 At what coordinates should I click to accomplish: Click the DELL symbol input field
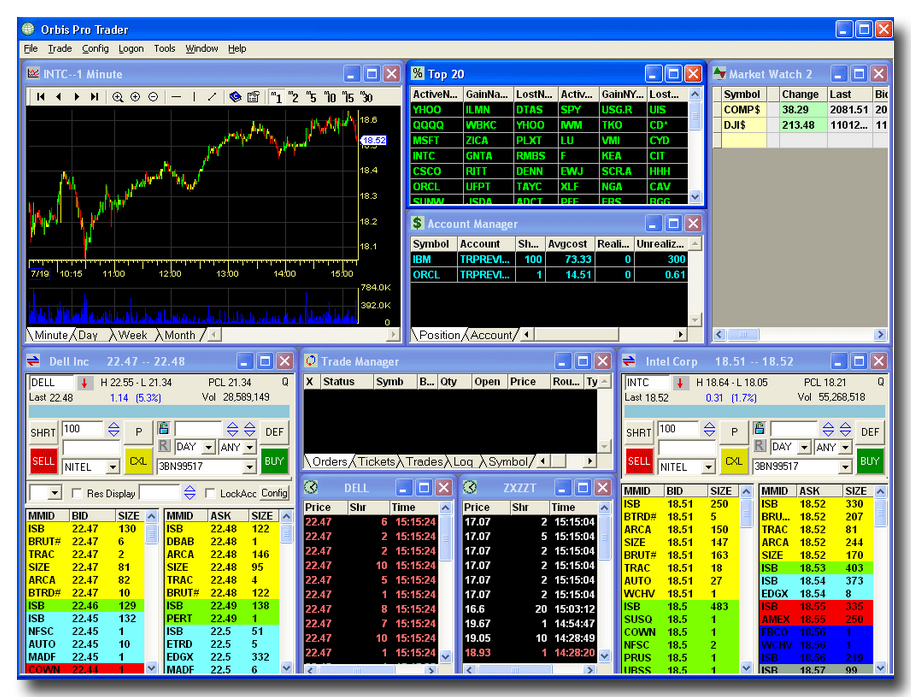(x=51, y=383)
